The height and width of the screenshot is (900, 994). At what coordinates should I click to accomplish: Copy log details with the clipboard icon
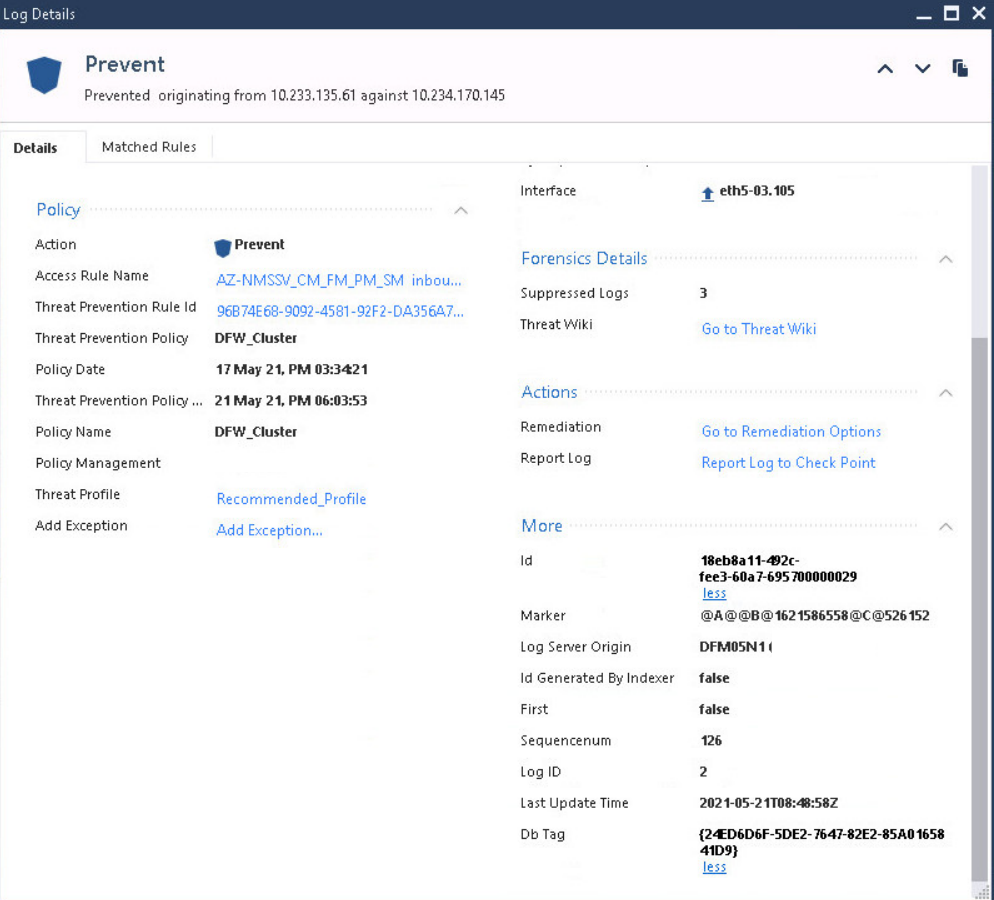[960, 68]
